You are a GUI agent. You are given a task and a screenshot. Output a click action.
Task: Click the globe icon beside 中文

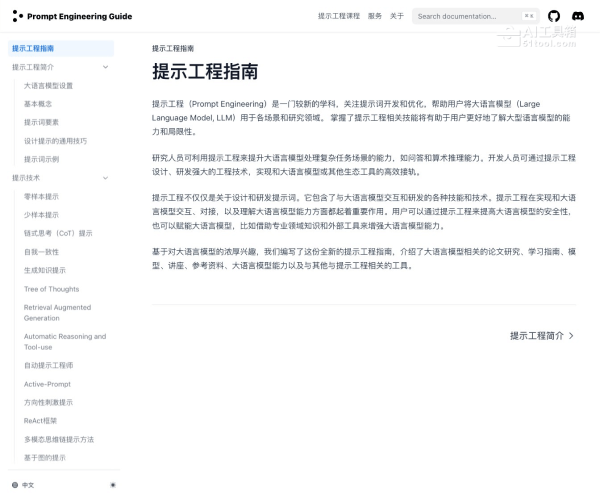[x=14, y=485]
